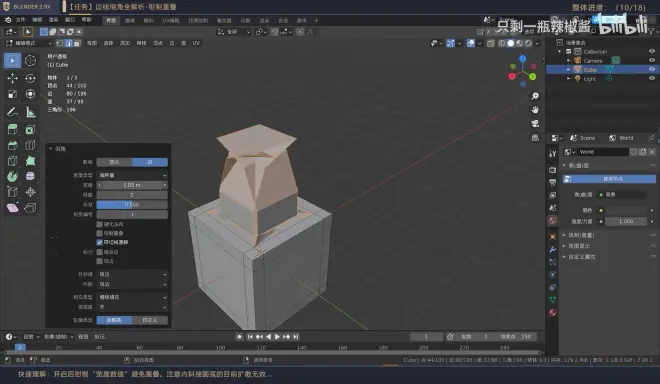660x384 pixels.
Task: Select the Box Select tool in left toolbar
Action: click(x=13, y=61)
